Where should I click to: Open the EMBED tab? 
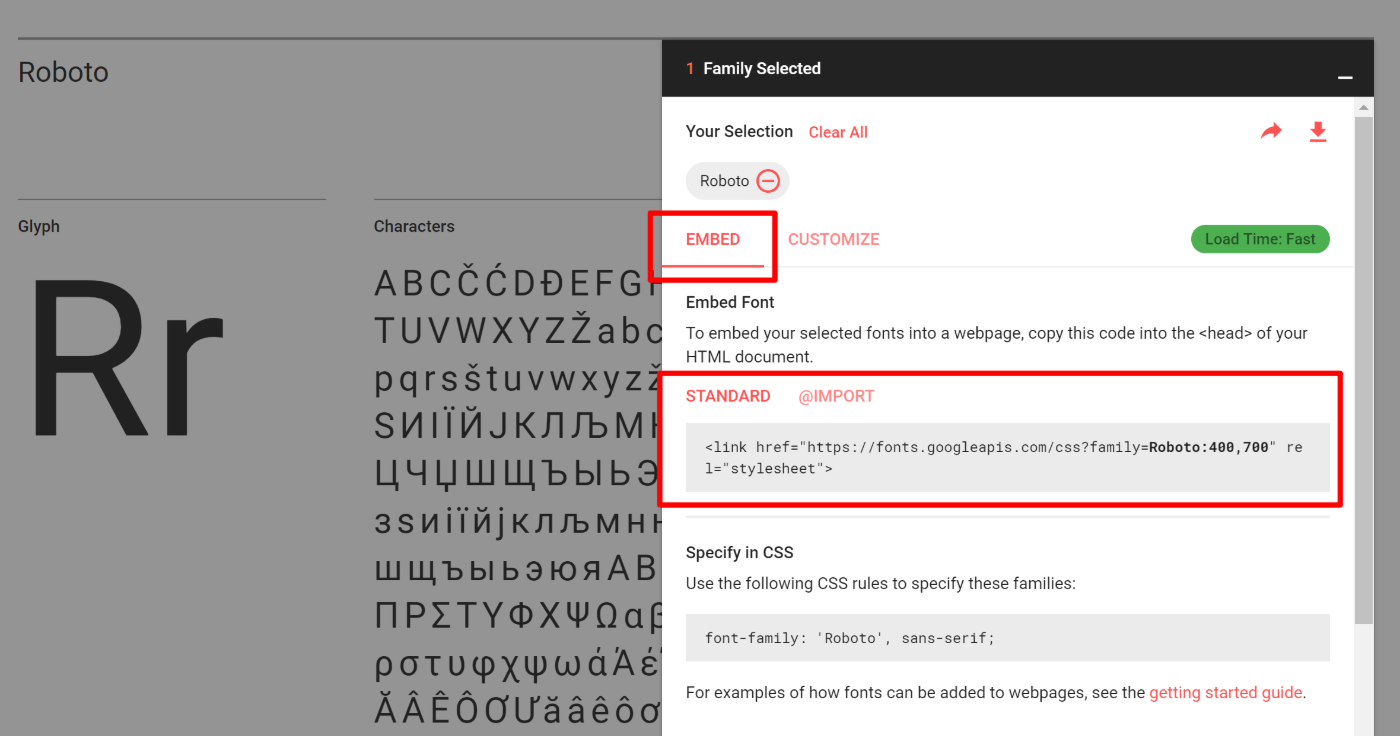pyautogui.click(x=712, y=239)
